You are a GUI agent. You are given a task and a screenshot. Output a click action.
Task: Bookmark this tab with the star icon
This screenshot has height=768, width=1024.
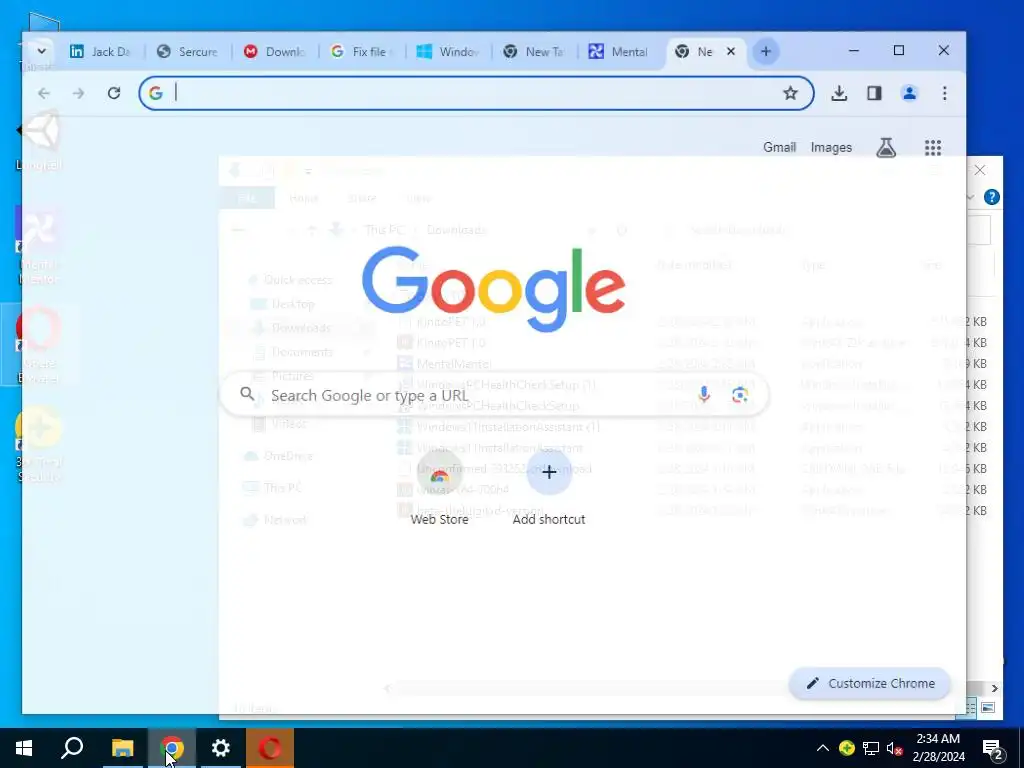pos(790,93)
